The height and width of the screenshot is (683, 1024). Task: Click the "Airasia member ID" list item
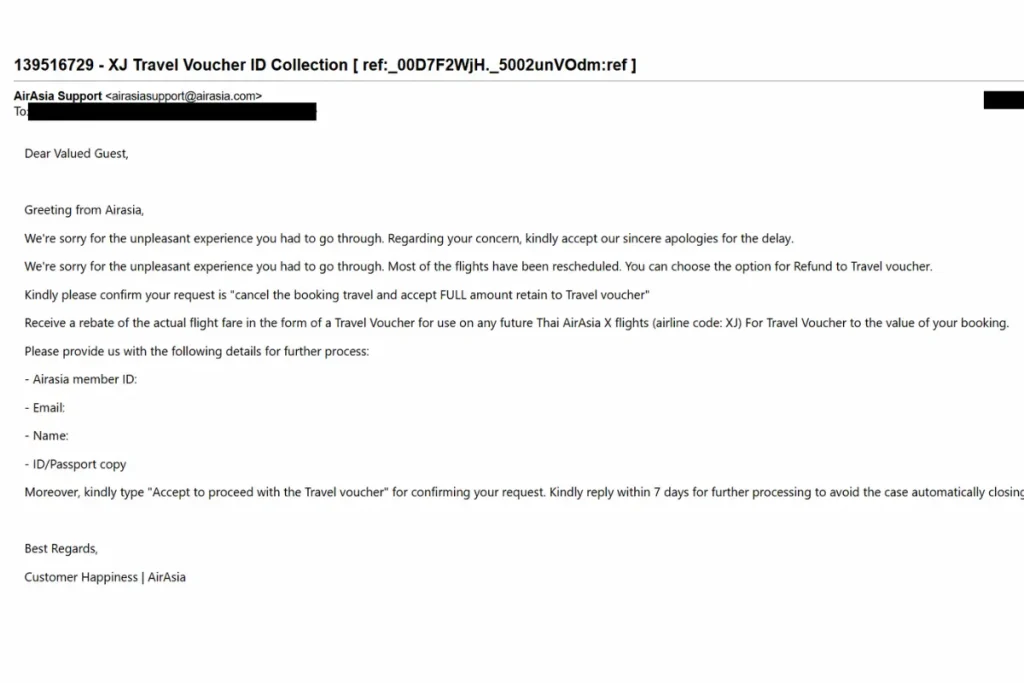(80, 380)
